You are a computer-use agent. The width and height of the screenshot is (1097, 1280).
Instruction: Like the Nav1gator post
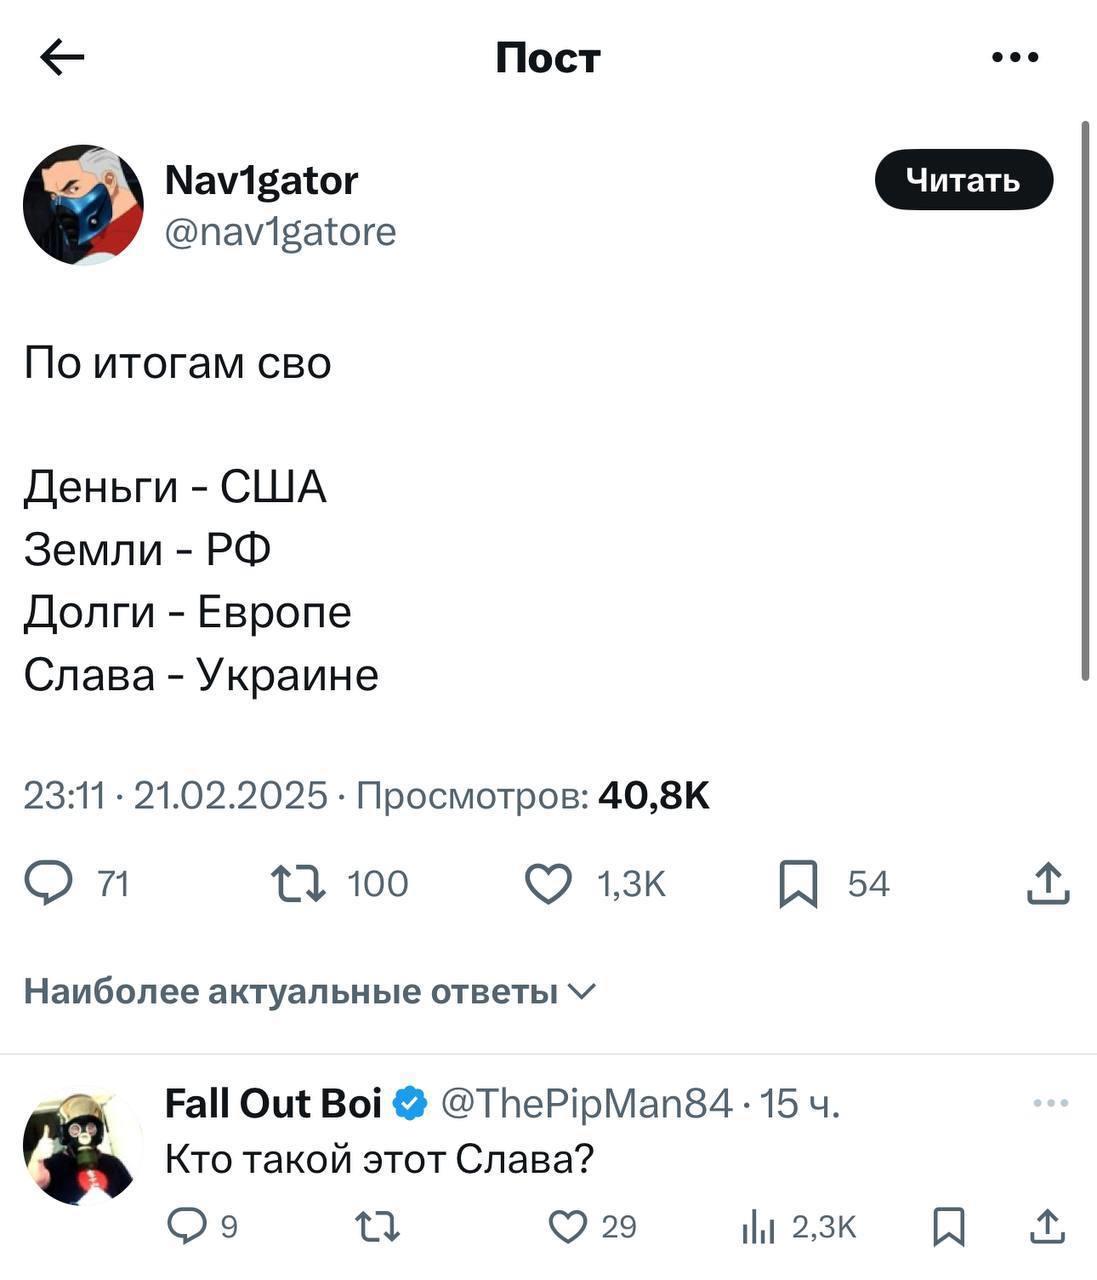tap(549, 884)
